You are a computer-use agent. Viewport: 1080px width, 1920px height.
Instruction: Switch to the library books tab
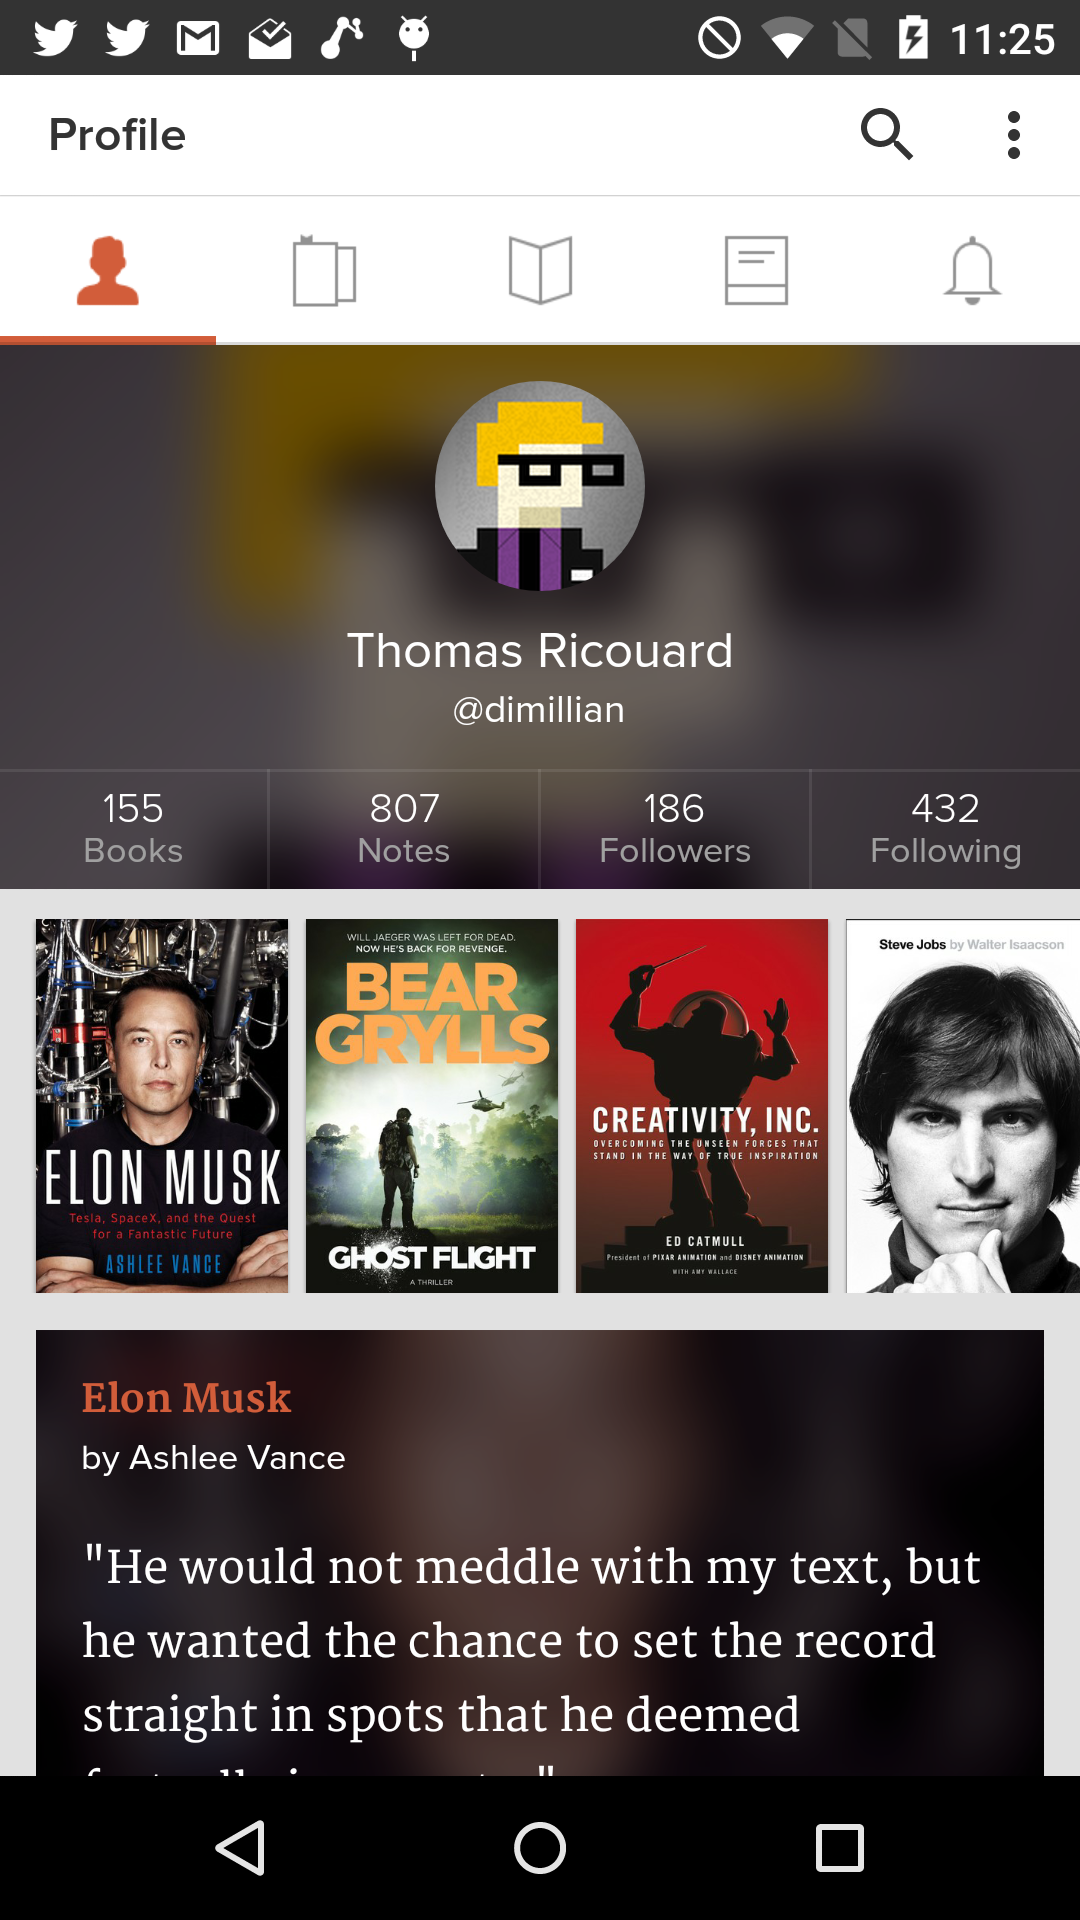pos(324,270)
